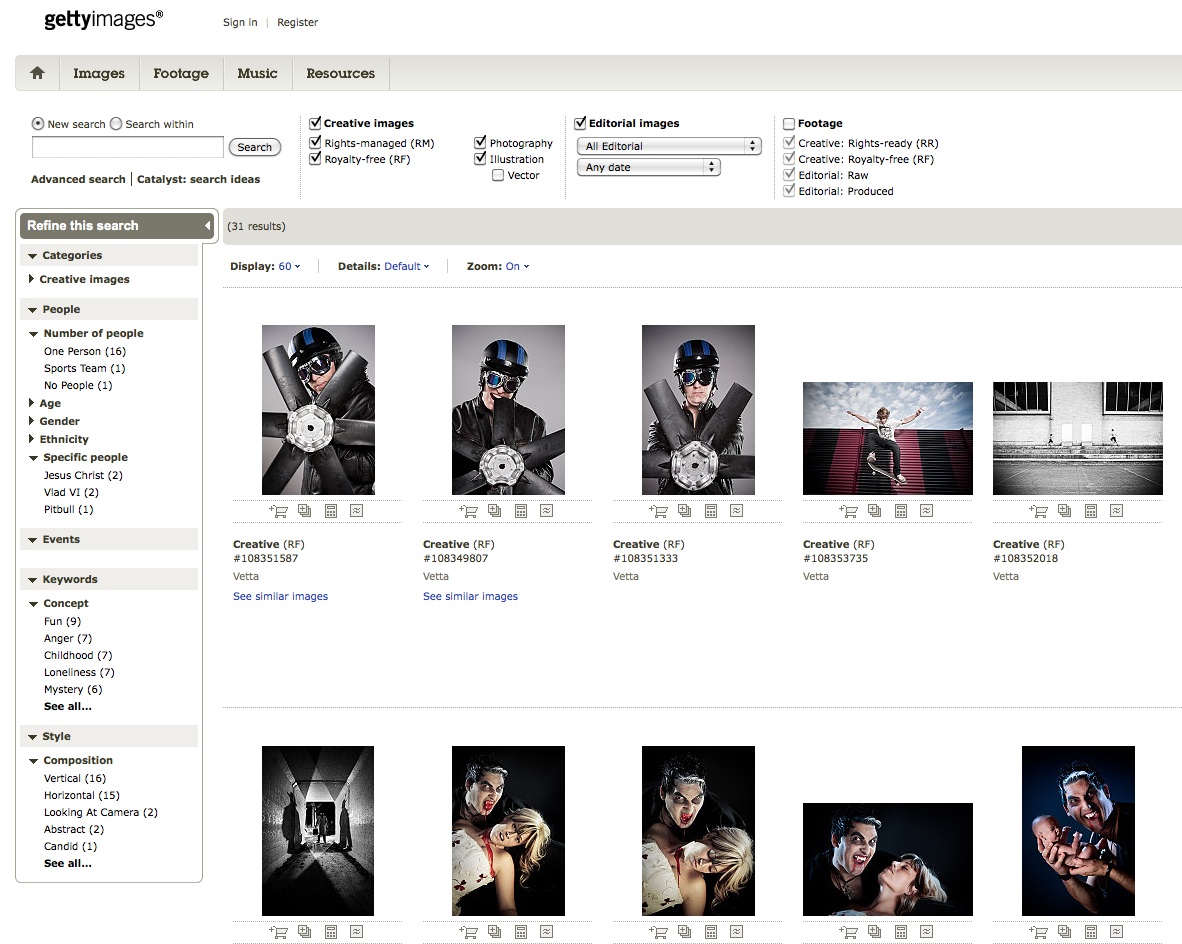Viewport: 1182px width, 944px height.
Task: Add image #108351587 to cart
Action: (x=278, y=511)
